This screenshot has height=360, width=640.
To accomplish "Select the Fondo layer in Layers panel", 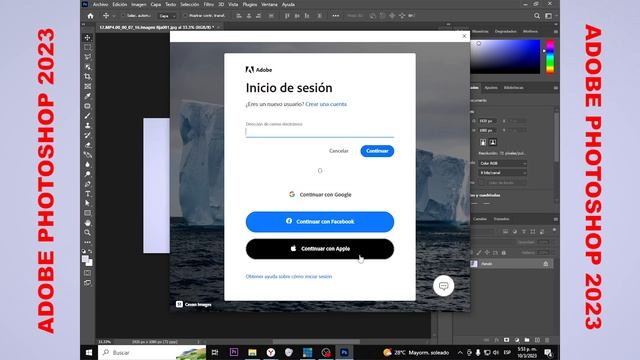I will click(x=512, y=264).
